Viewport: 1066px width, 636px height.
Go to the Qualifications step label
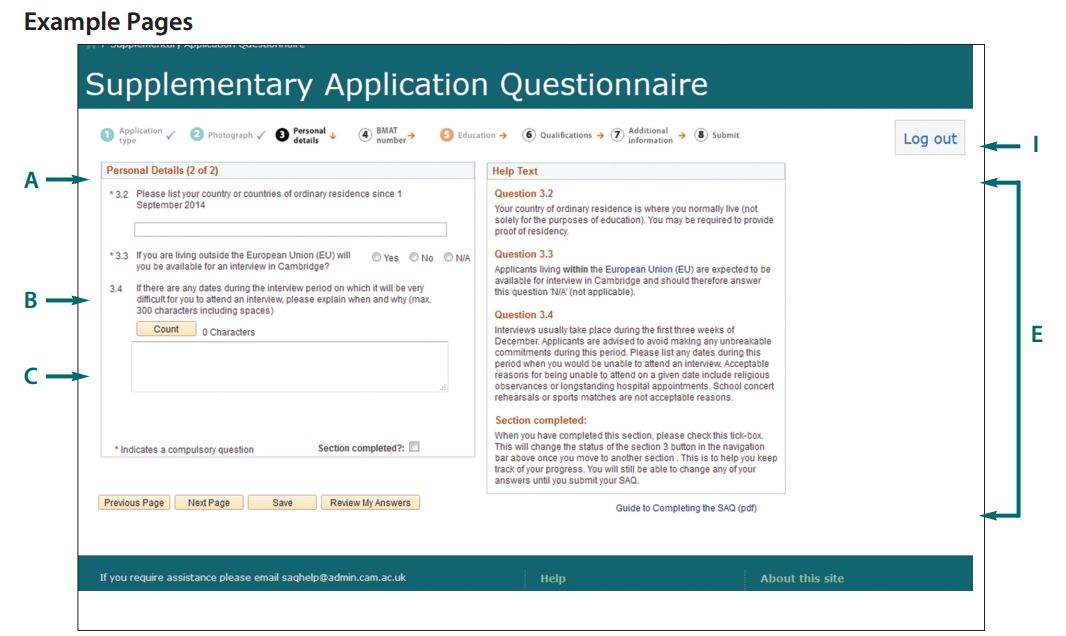click(x=566, y=135)
